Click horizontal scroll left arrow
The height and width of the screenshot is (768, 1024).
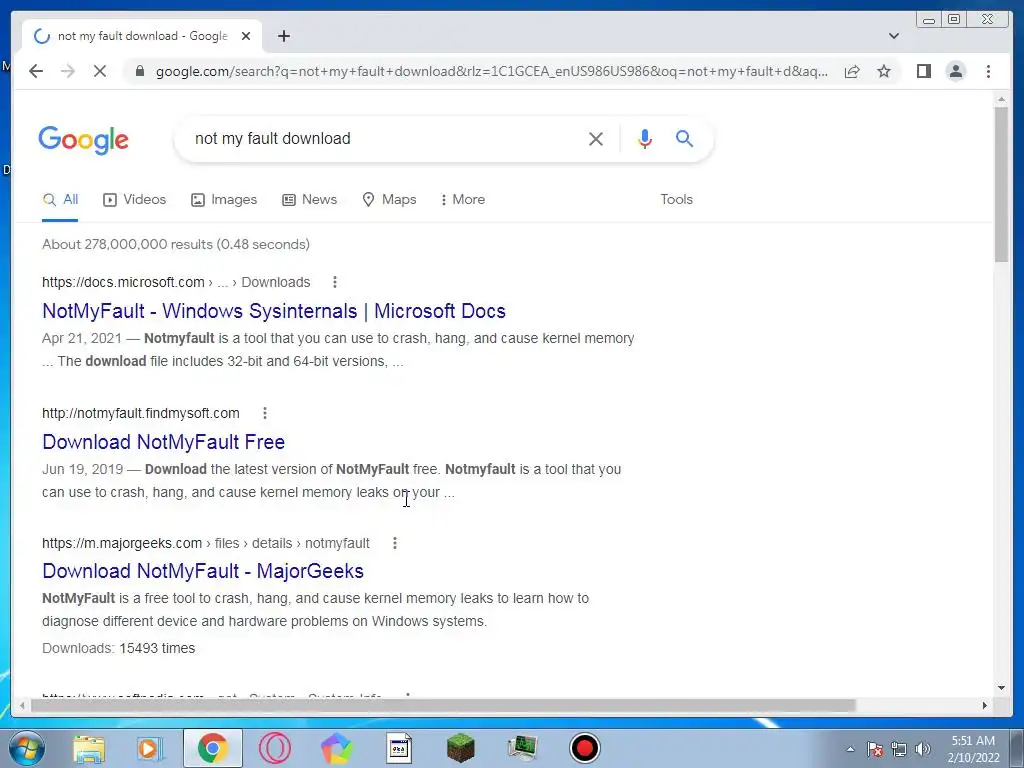pos(22,705)
